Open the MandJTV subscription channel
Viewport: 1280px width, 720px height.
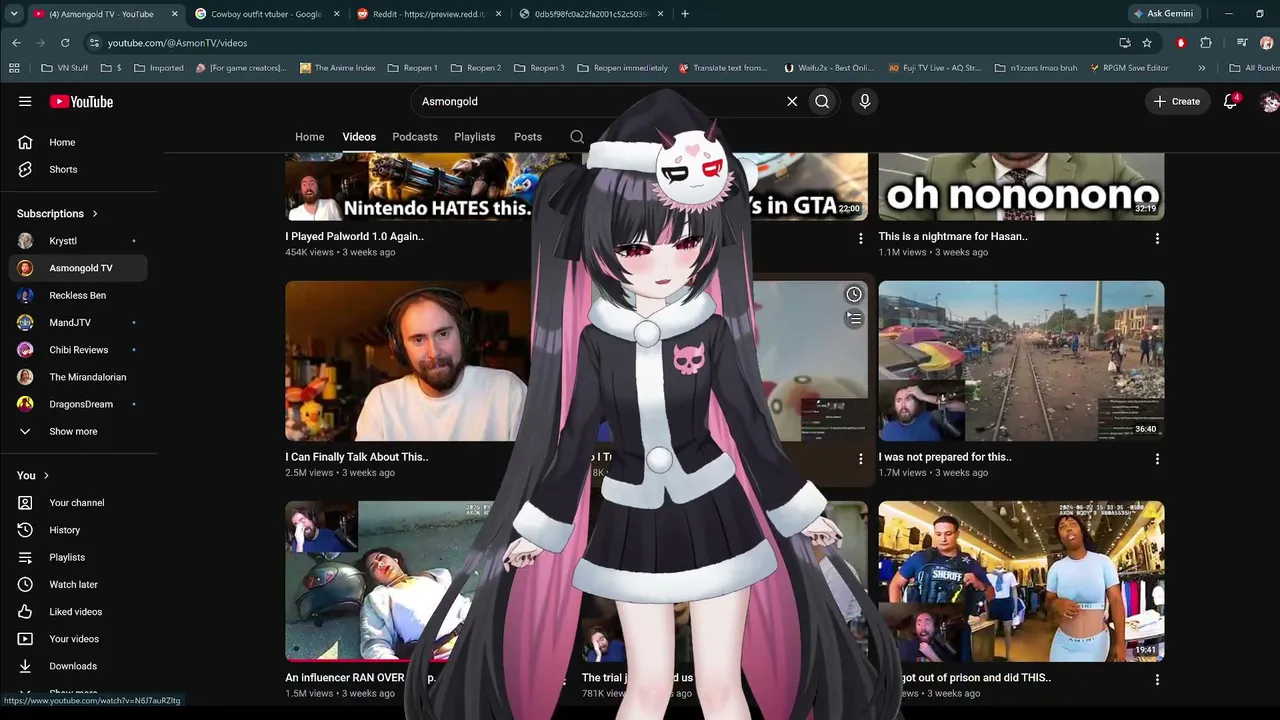point(77,323)
